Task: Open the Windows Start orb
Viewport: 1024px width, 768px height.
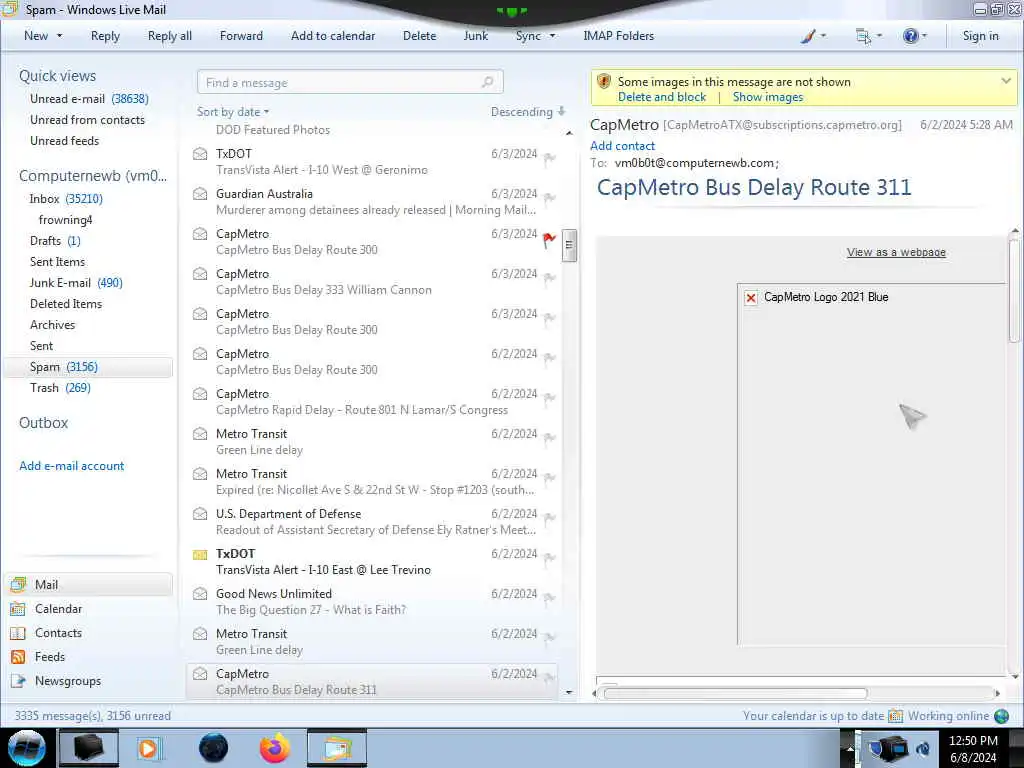Action: [x=27, y=748]
